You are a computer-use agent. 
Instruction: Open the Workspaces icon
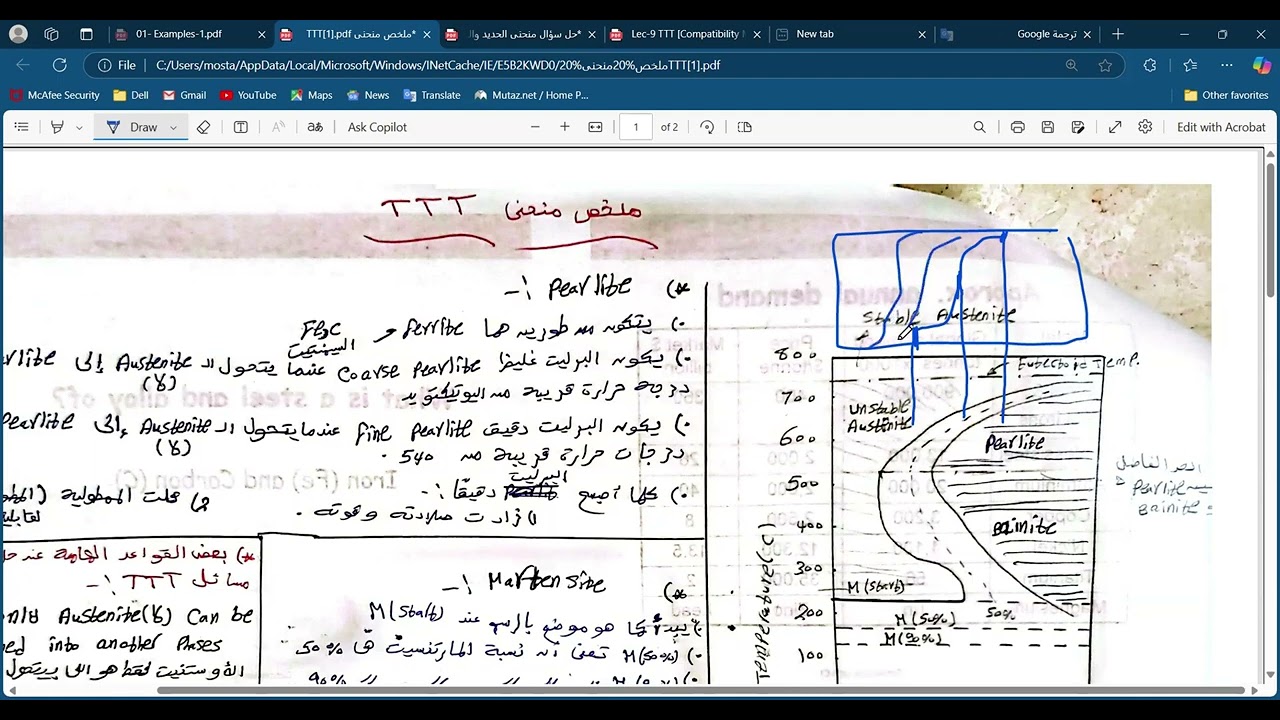point(51,34)
